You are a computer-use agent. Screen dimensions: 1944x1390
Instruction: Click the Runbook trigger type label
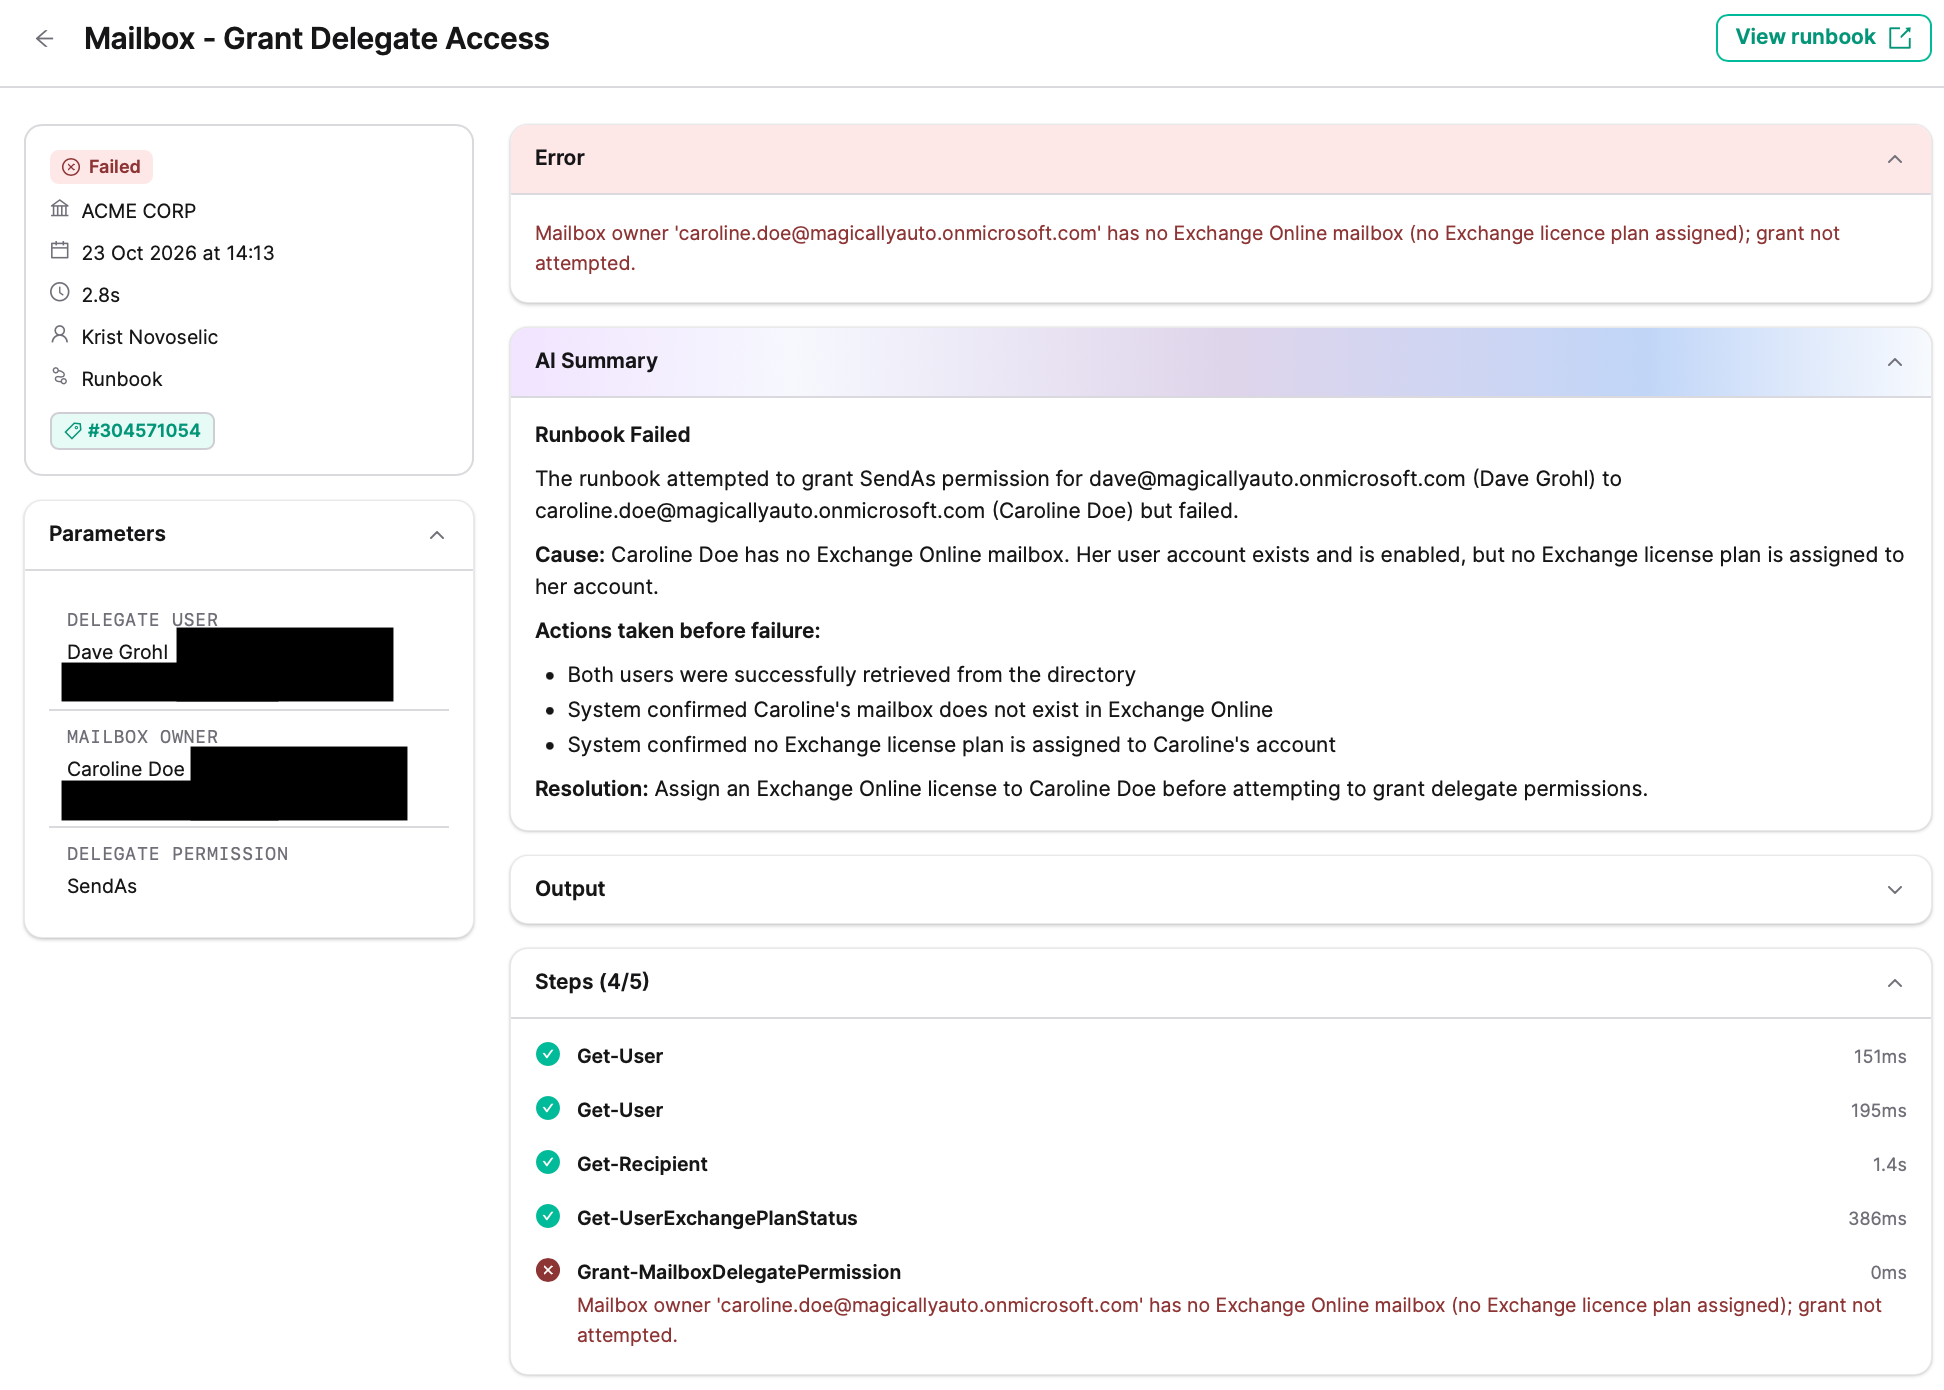(122, 379)
